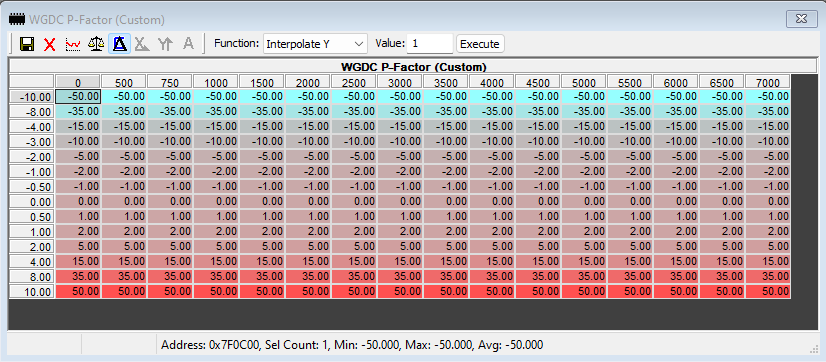Click the greyed Y-axis edit icon
The image size is (826, 362).
tap(165, 44)
